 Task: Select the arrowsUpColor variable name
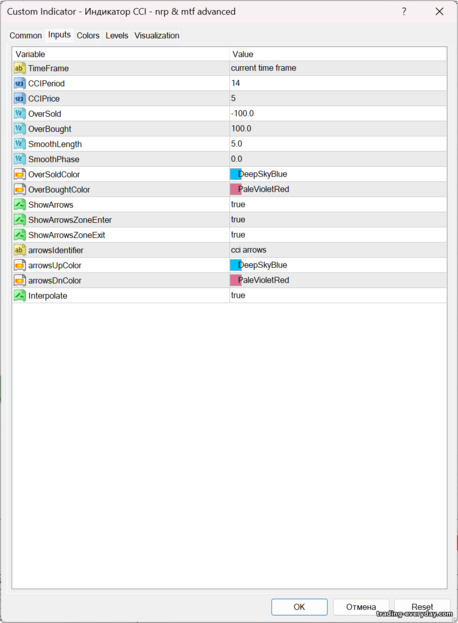55,265
